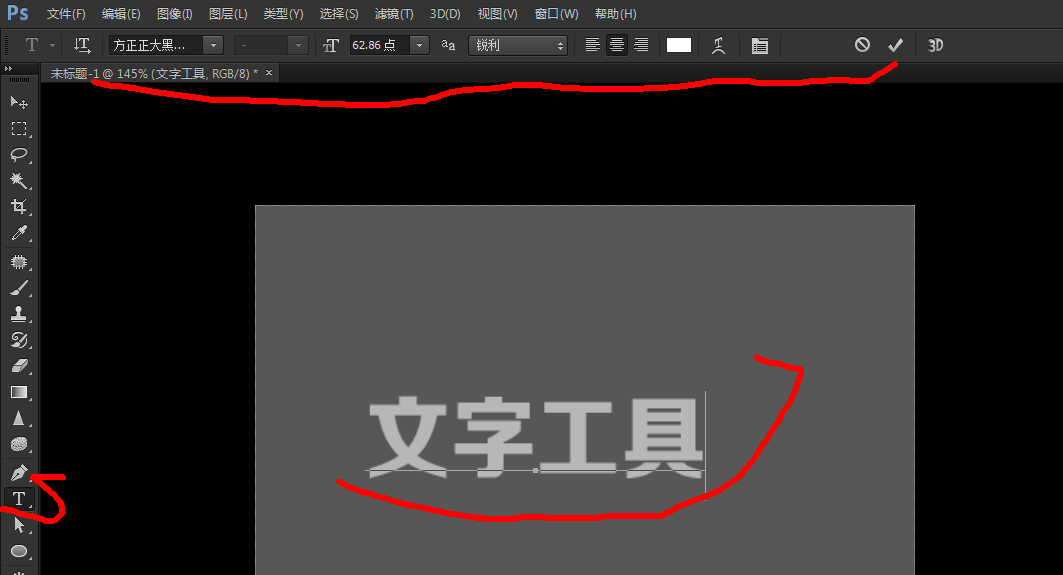This screenshot has width=1063, height=575.
Task: Select the Pen tool
Action: 19,473
